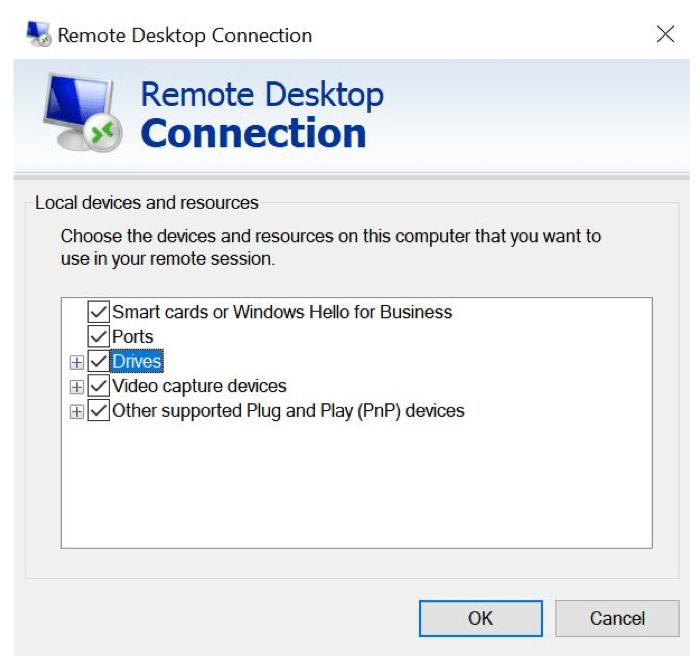Select the Smart cards or Windows Hello label
This screenshot has width=700, height=669.
(x=282, y=312)
